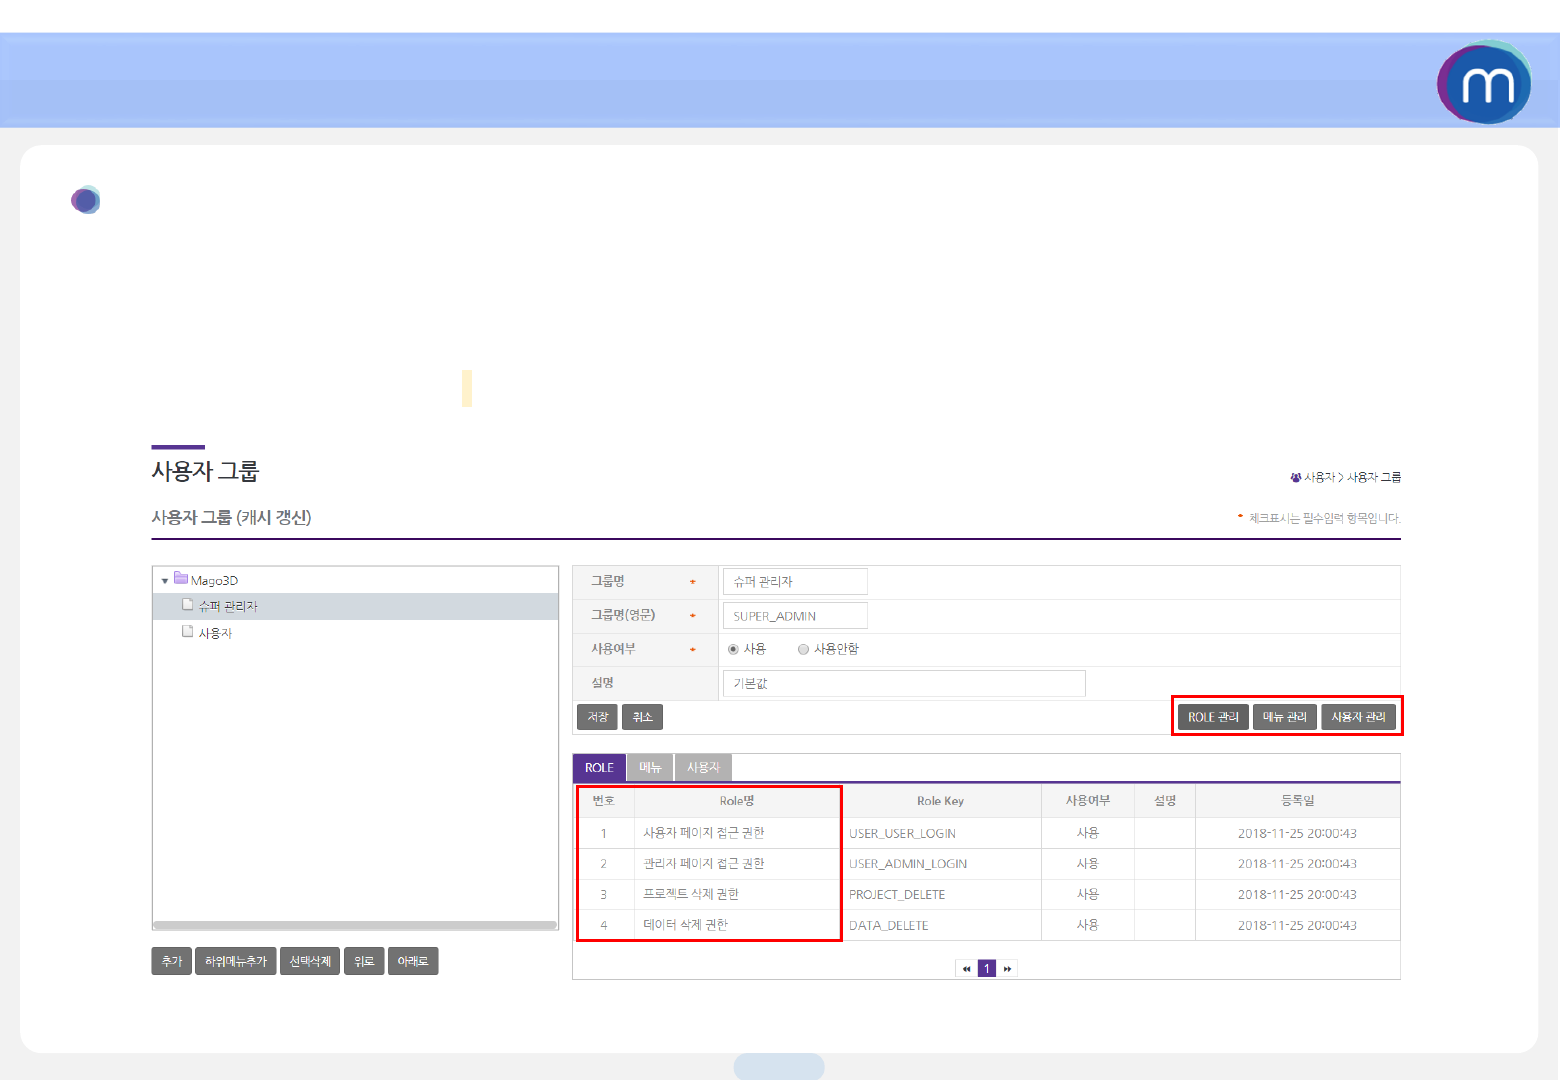Viewport: 1560px width, 1080px height.
Task: Switch to the ROLE tab
Action: point(599,768)
